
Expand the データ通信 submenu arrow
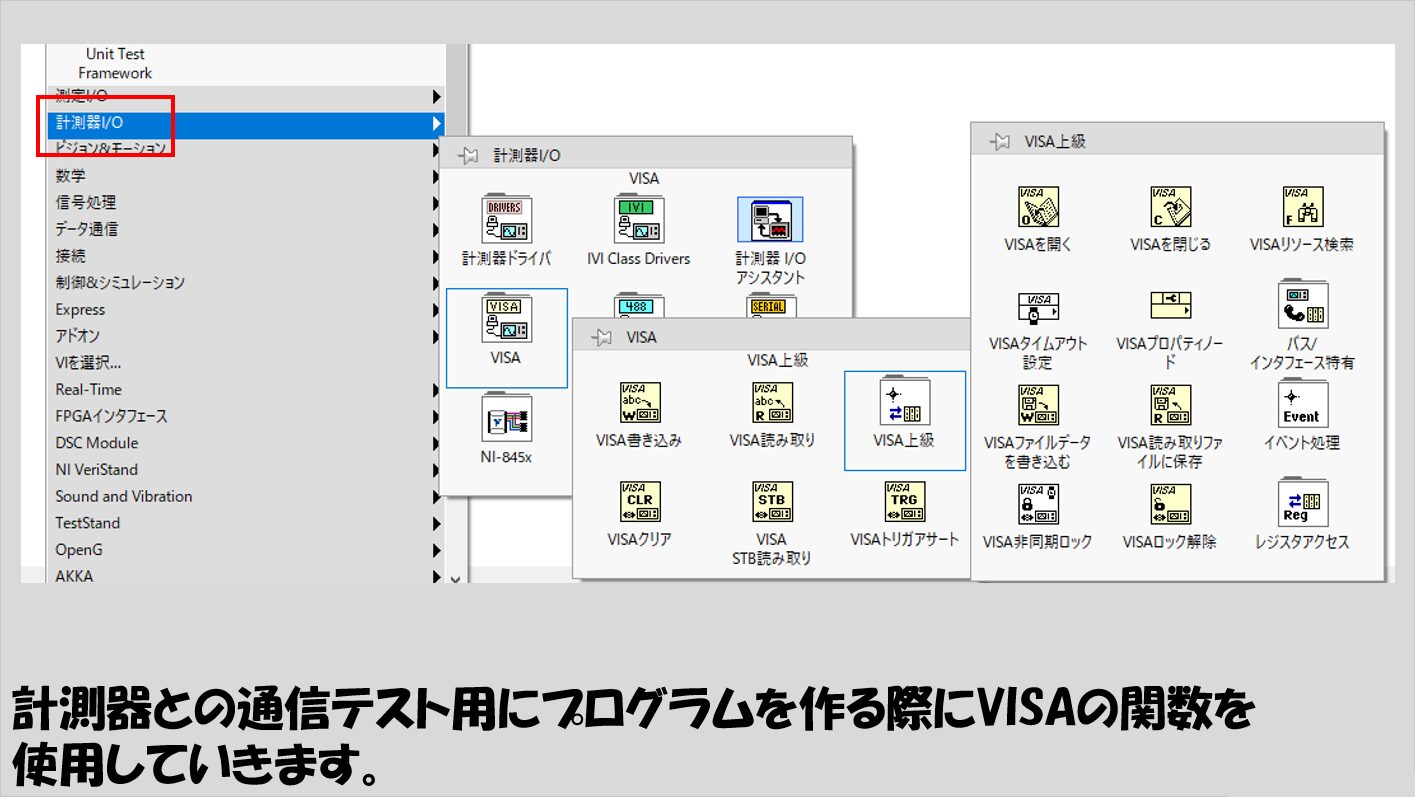(436, 231)
